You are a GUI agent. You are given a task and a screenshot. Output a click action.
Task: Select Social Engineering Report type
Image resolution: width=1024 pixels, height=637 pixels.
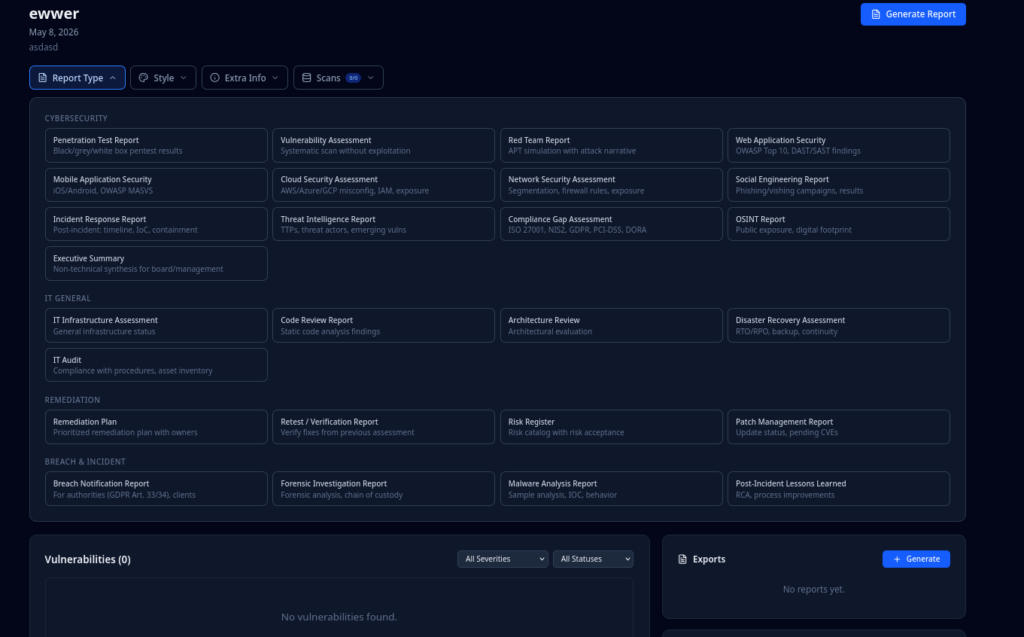tap(839, 185)
